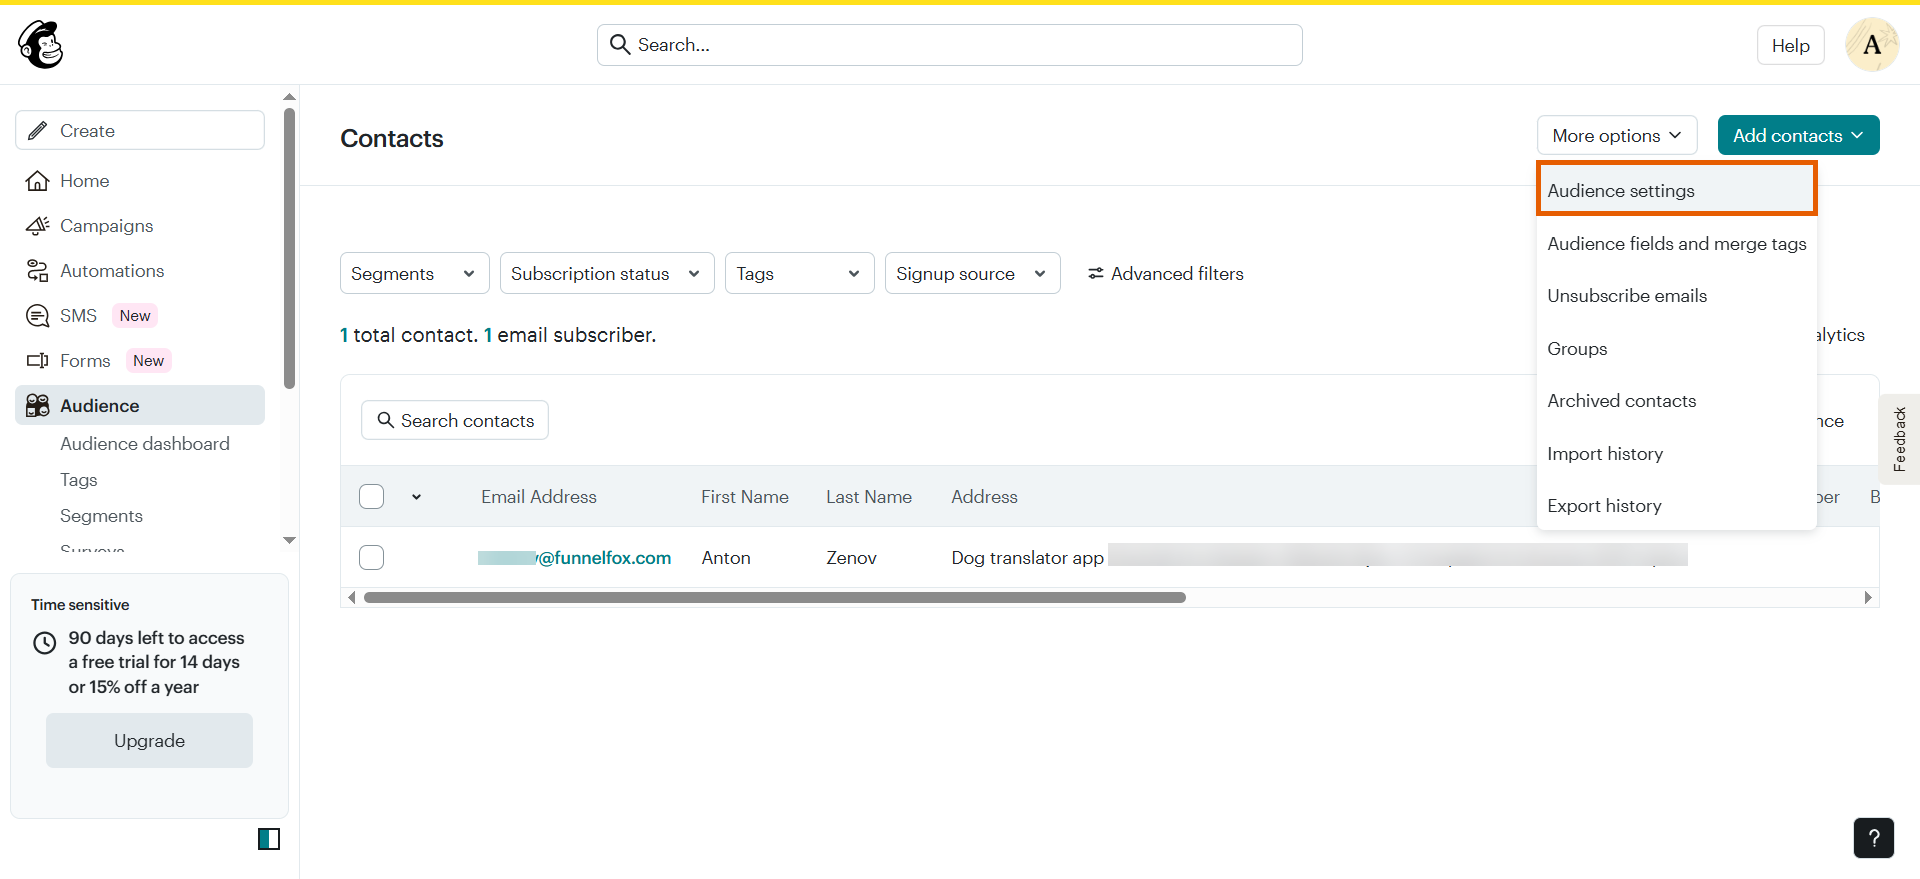The image size is (1920, 879).
Task: Open the Signup source dropdown
Action: click(973, 273)
